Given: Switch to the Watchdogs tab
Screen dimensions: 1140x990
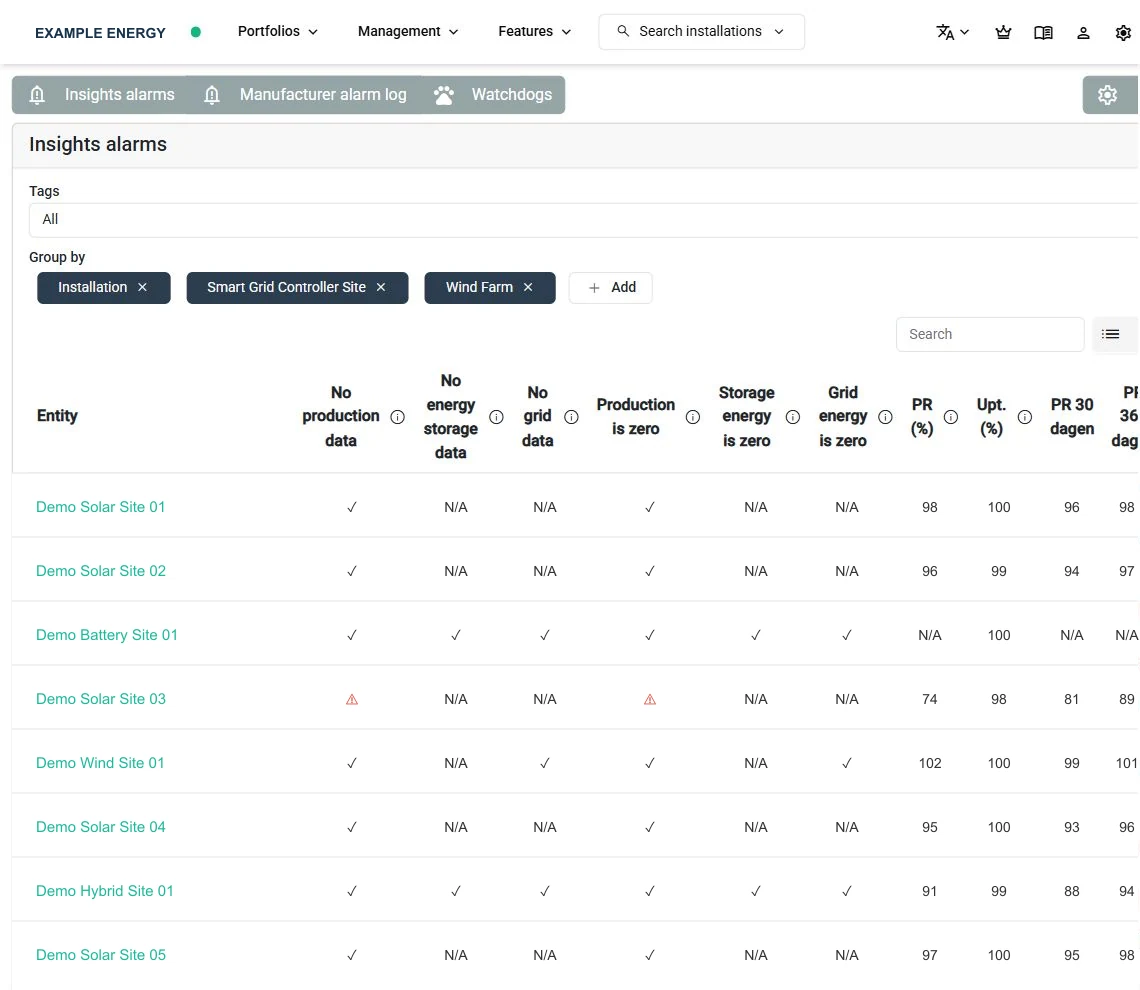Looking at the screenshot, I should tap(493, 95).
